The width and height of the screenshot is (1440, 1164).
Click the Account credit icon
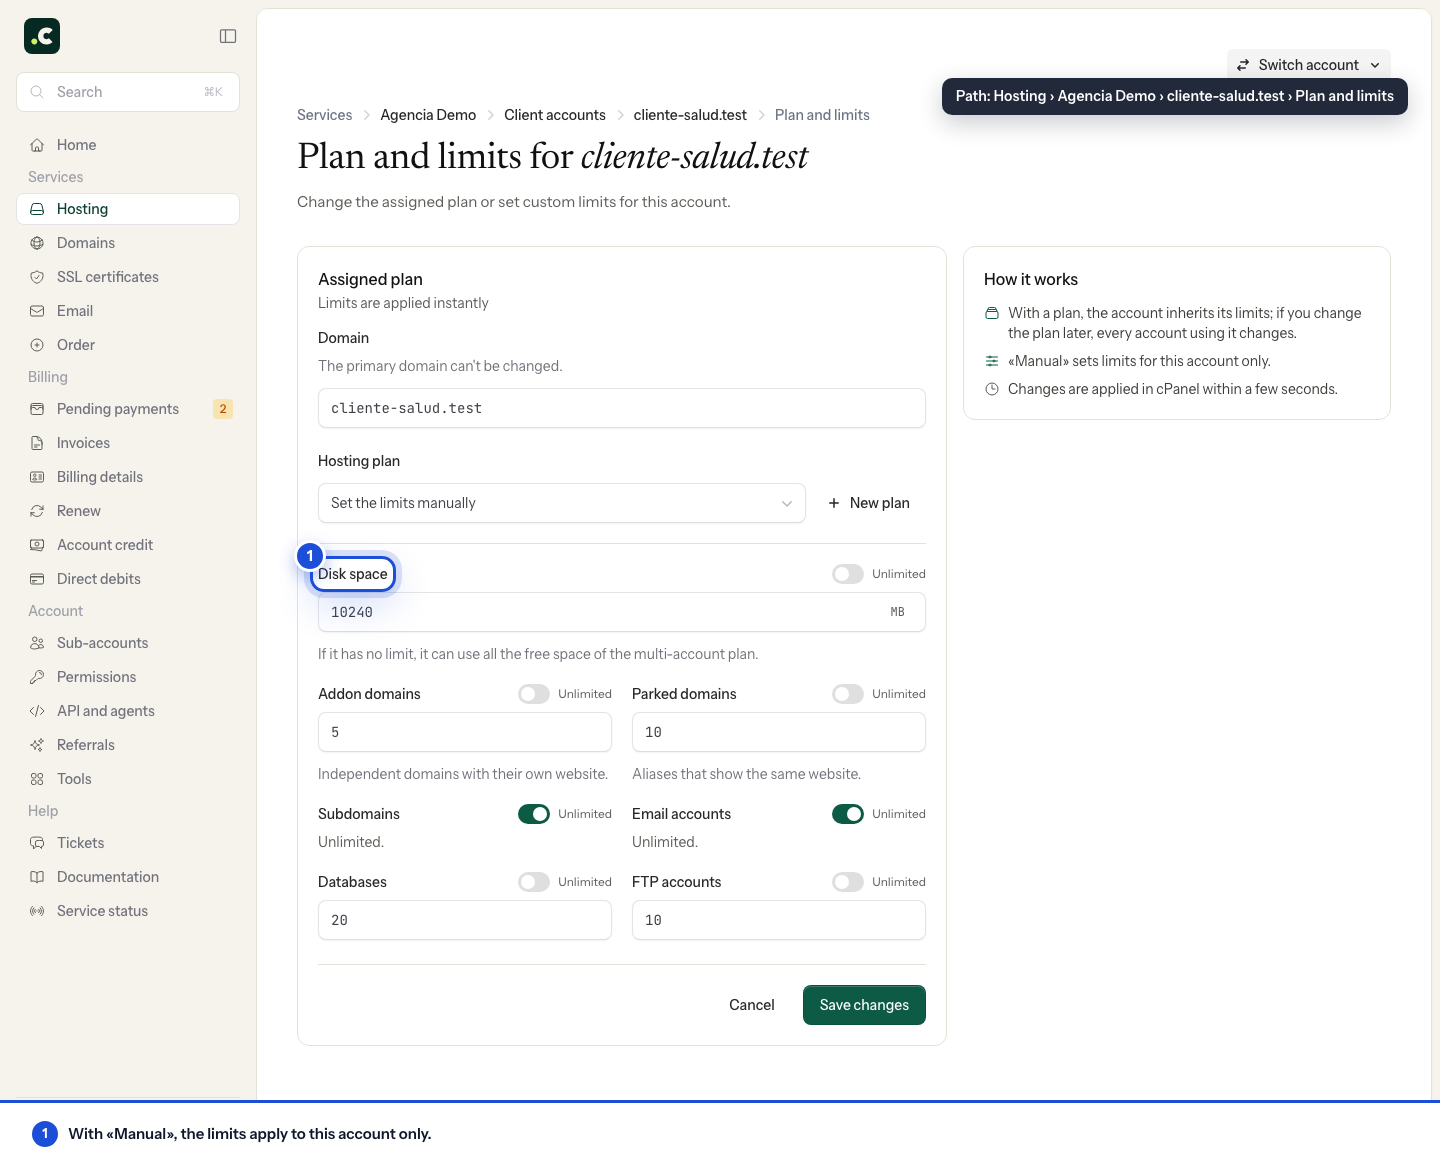click(37, 545)
